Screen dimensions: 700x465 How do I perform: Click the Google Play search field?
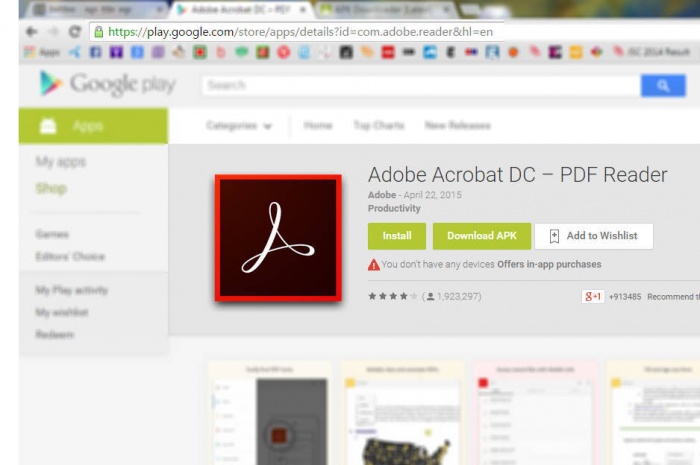point(421,85)
